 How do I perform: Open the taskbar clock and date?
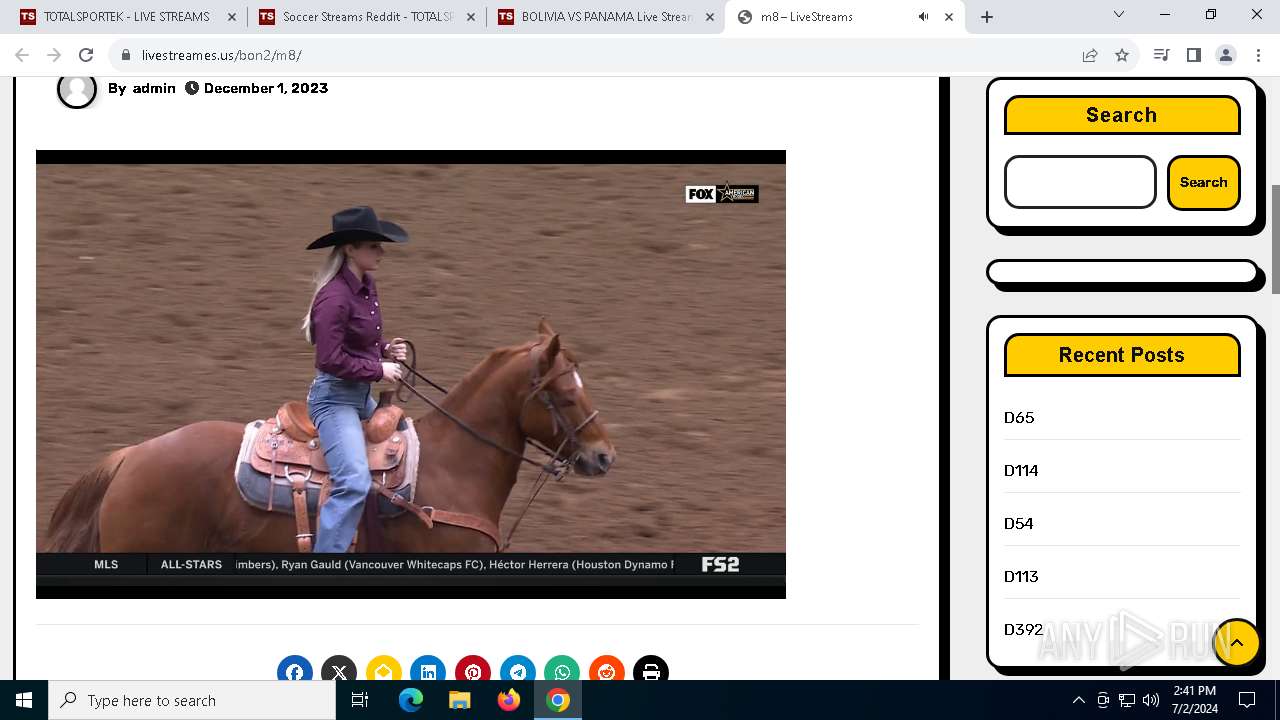(x=1194, y=700)
